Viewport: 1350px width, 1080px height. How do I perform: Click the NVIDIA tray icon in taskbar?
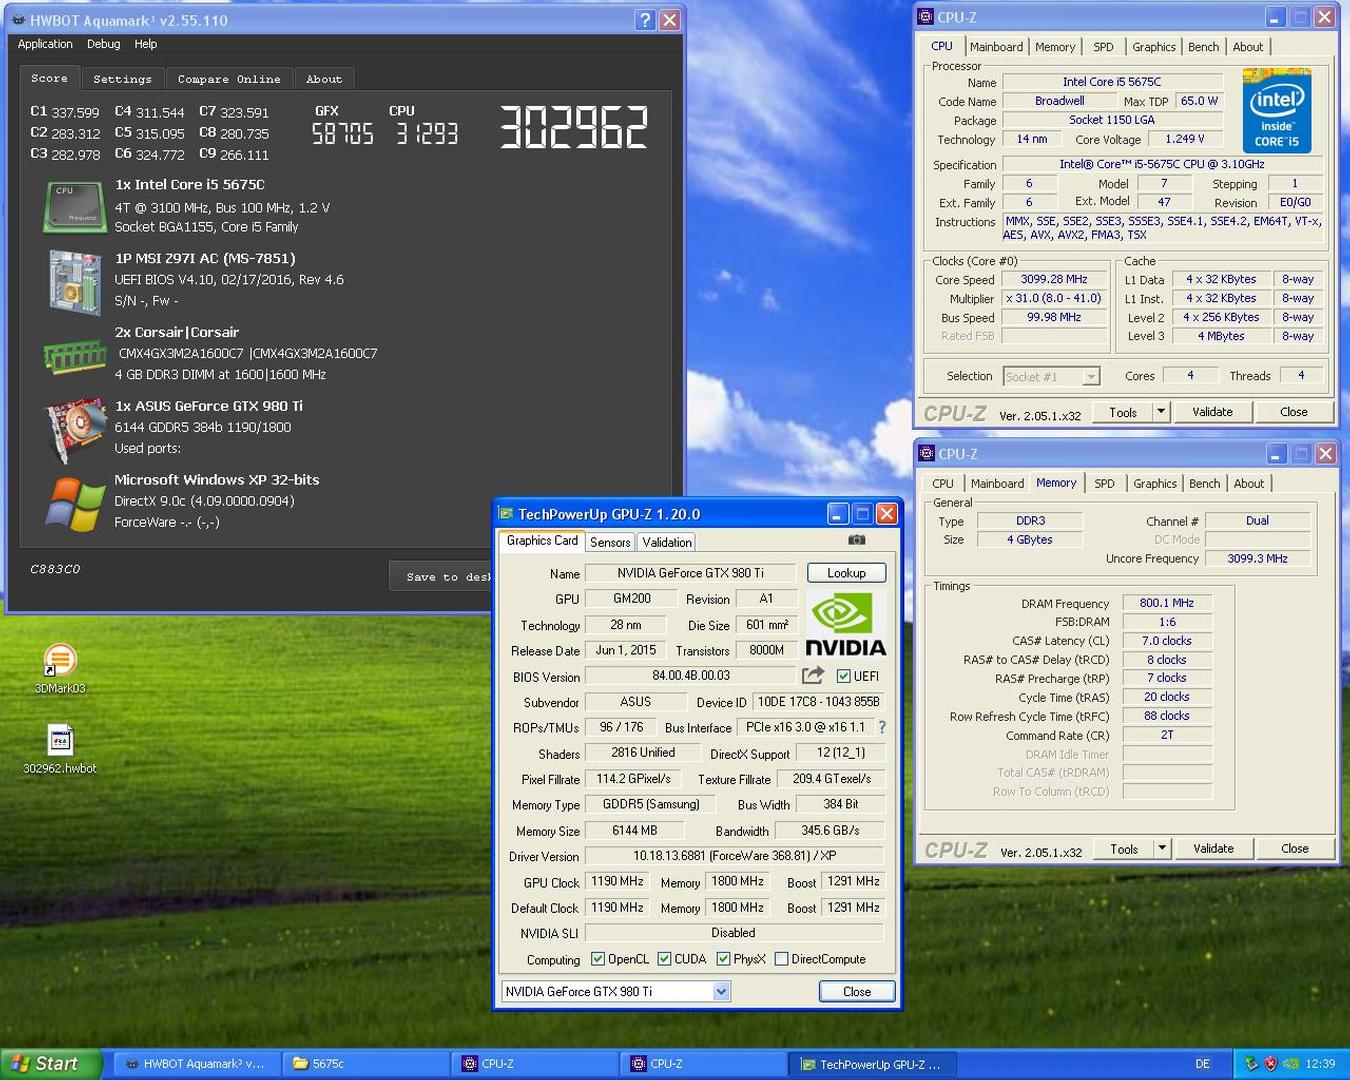(x=1290, y=1064)
